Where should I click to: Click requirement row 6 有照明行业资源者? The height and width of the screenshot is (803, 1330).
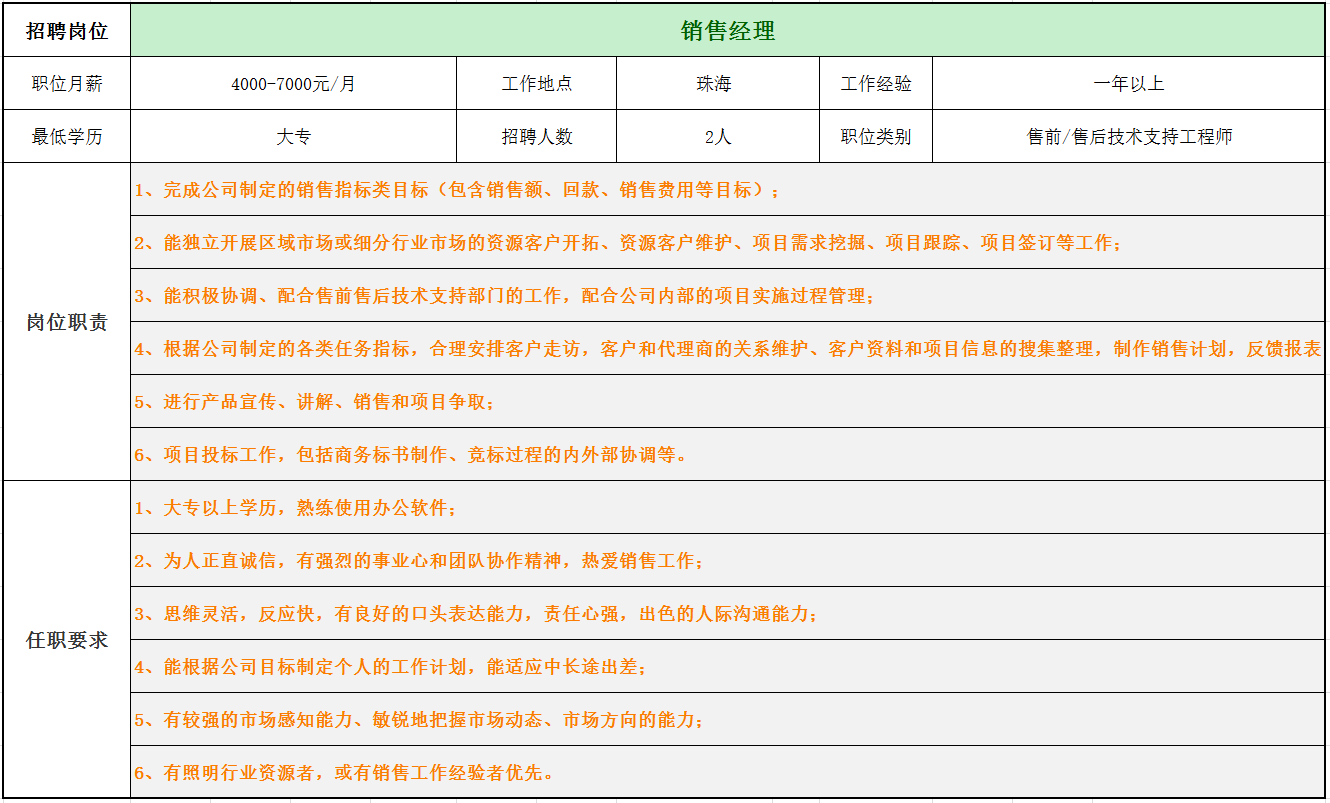point(728,772)
